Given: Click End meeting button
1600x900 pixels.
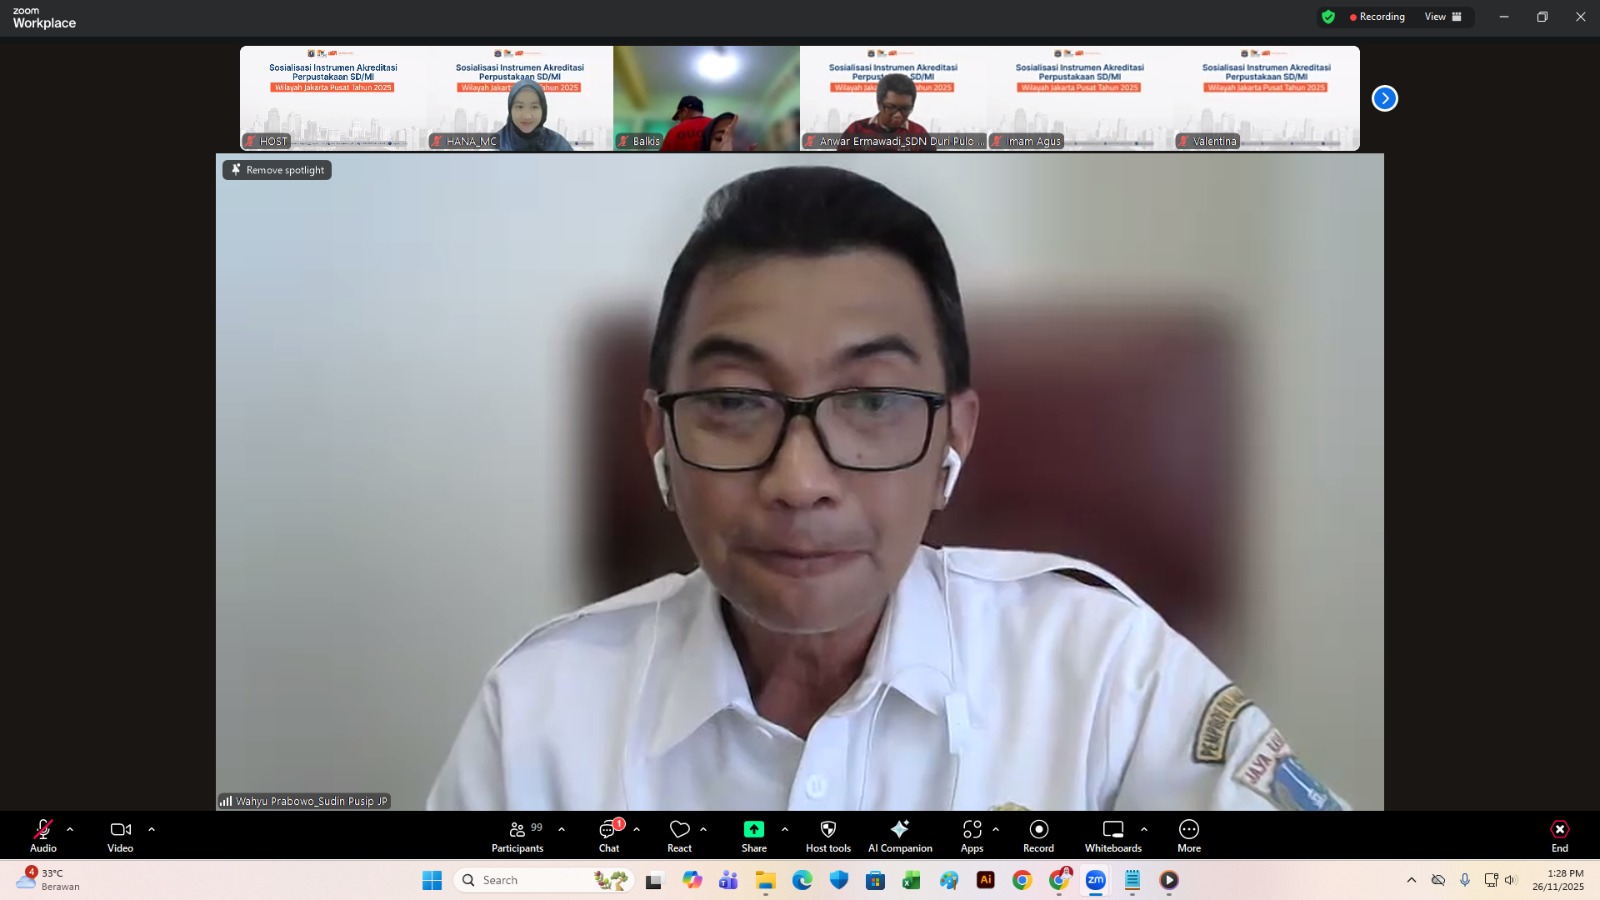Looking at the screenshot, I should click(1559, 836).
